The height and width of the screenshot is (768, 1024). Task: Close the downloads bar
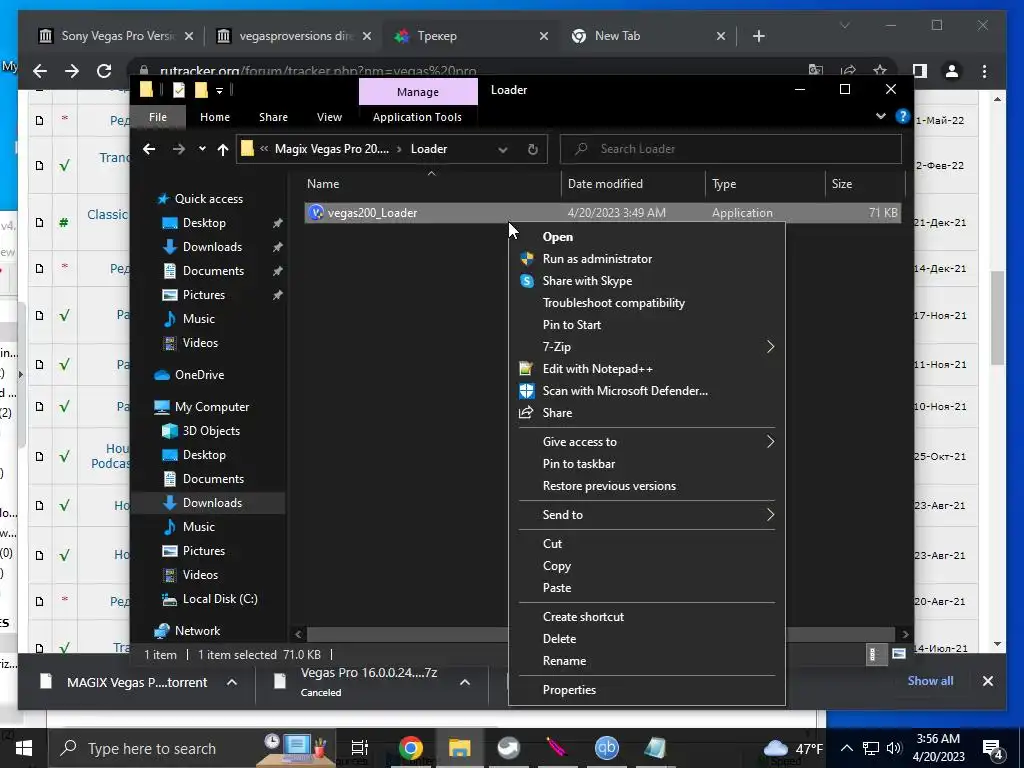tap(987, 681)
